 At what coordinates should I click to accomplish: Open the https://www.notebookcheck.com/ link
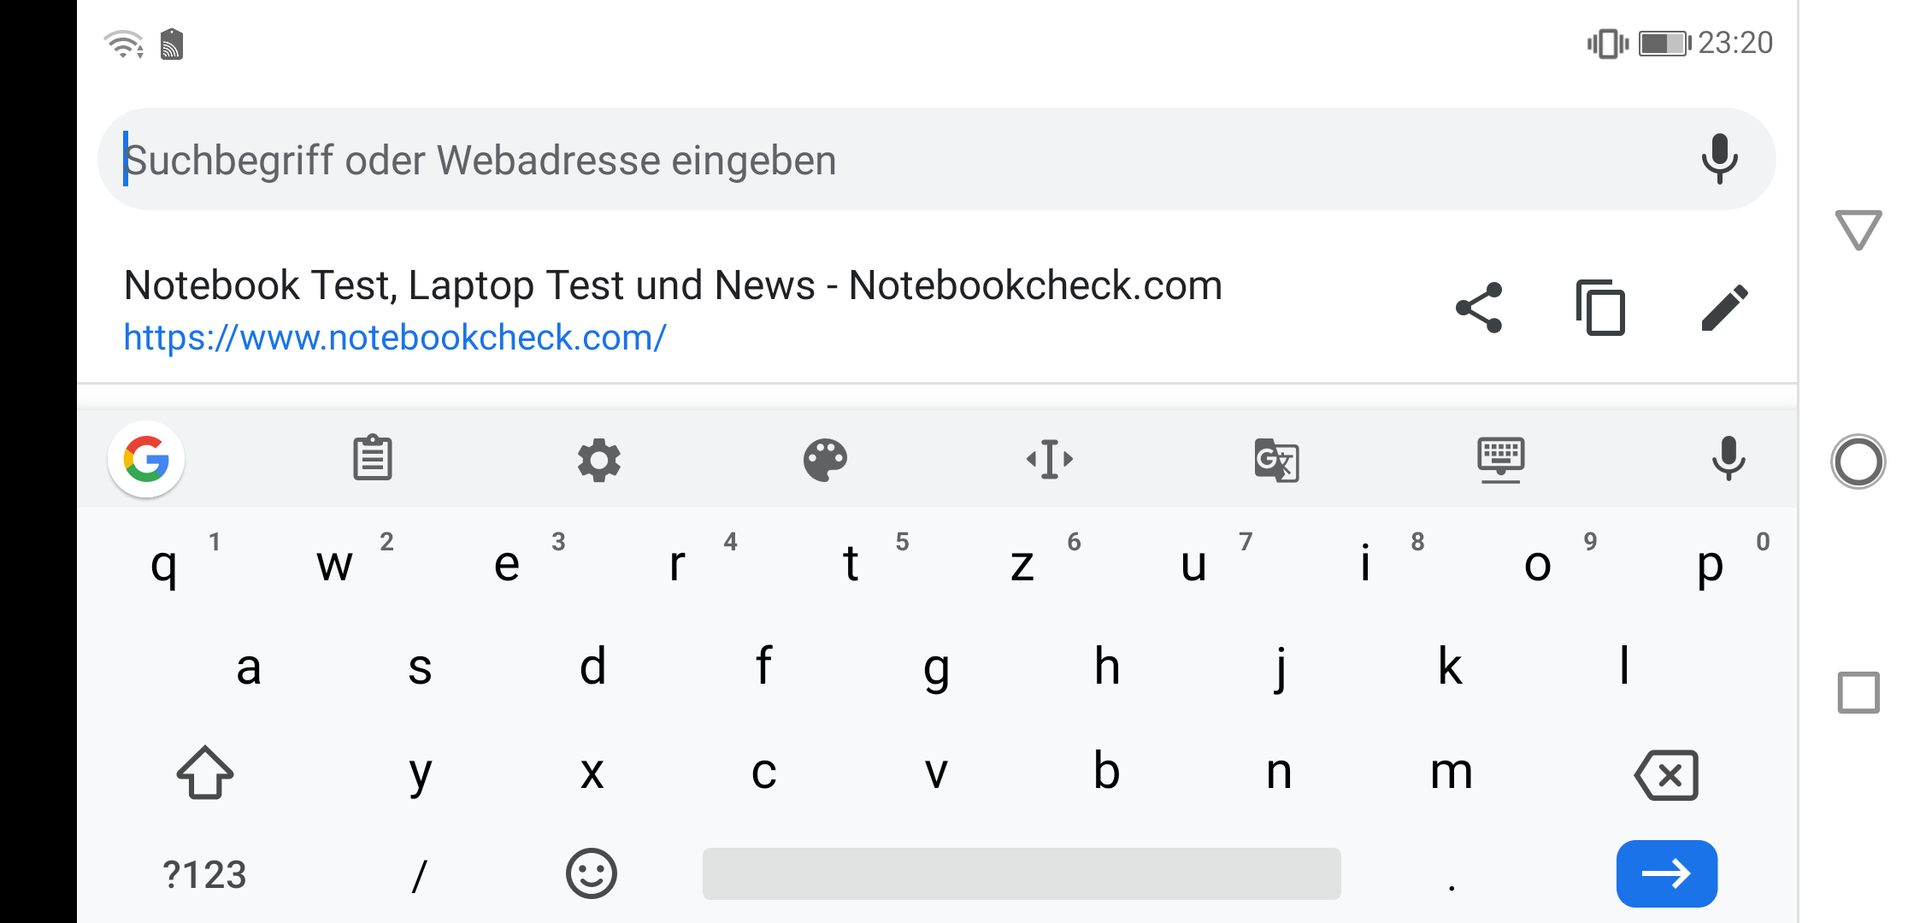click(395, 338)
